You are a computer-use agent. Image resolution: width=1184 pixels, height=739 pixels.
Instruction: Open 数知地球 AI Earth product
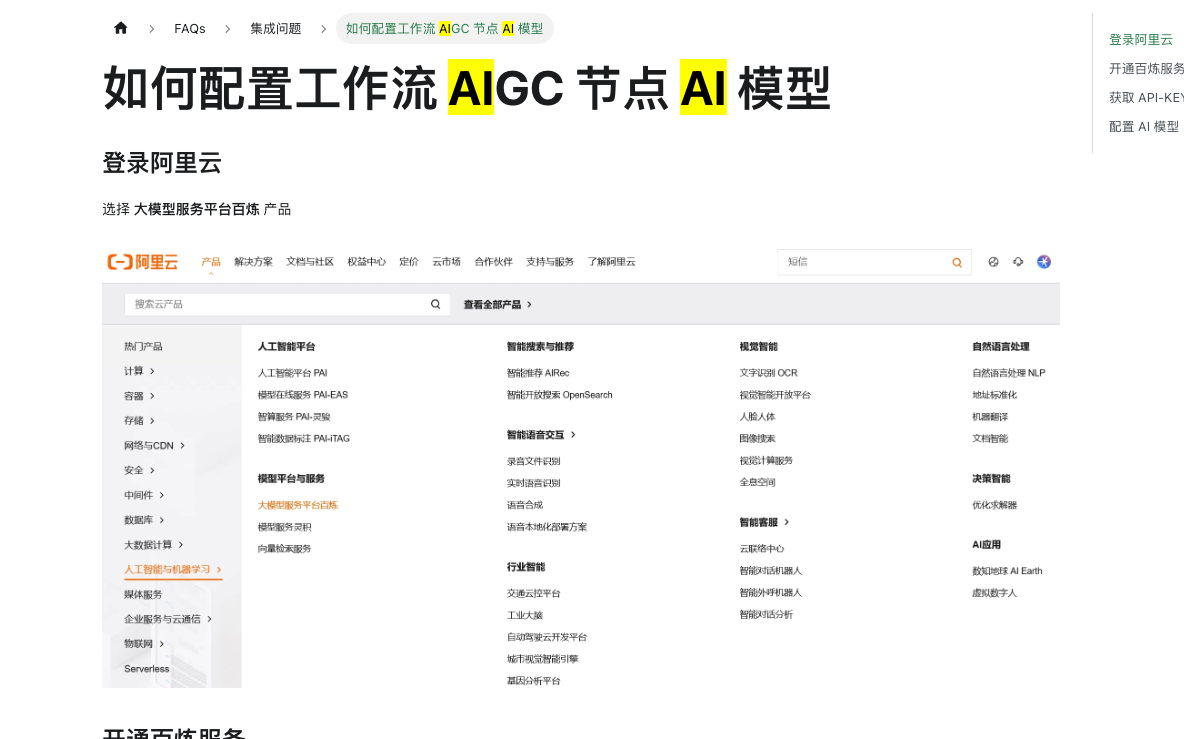1007,571
